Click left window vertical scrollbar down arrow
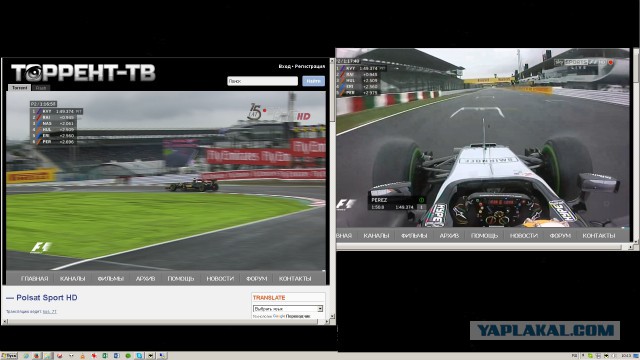 332,316
